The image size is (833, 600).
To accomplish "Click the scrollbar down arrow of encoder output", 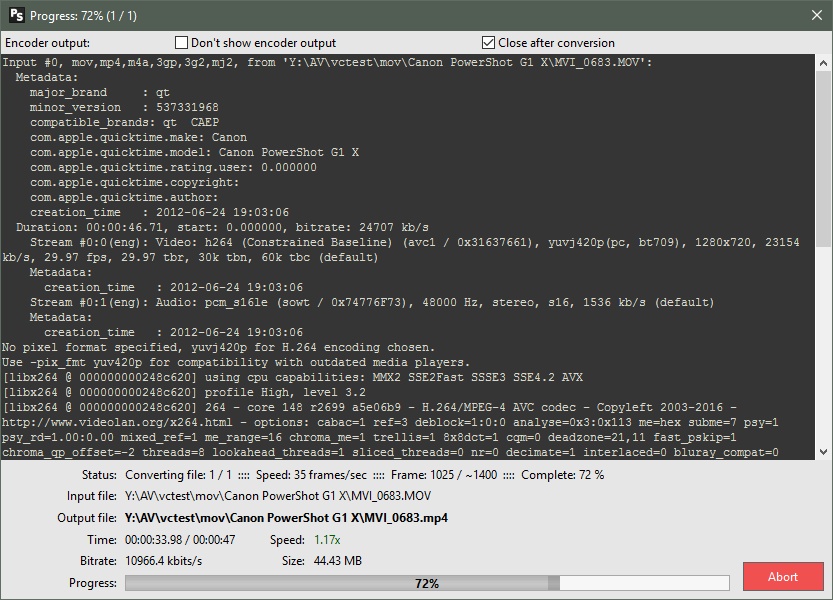I will [823, 452].
